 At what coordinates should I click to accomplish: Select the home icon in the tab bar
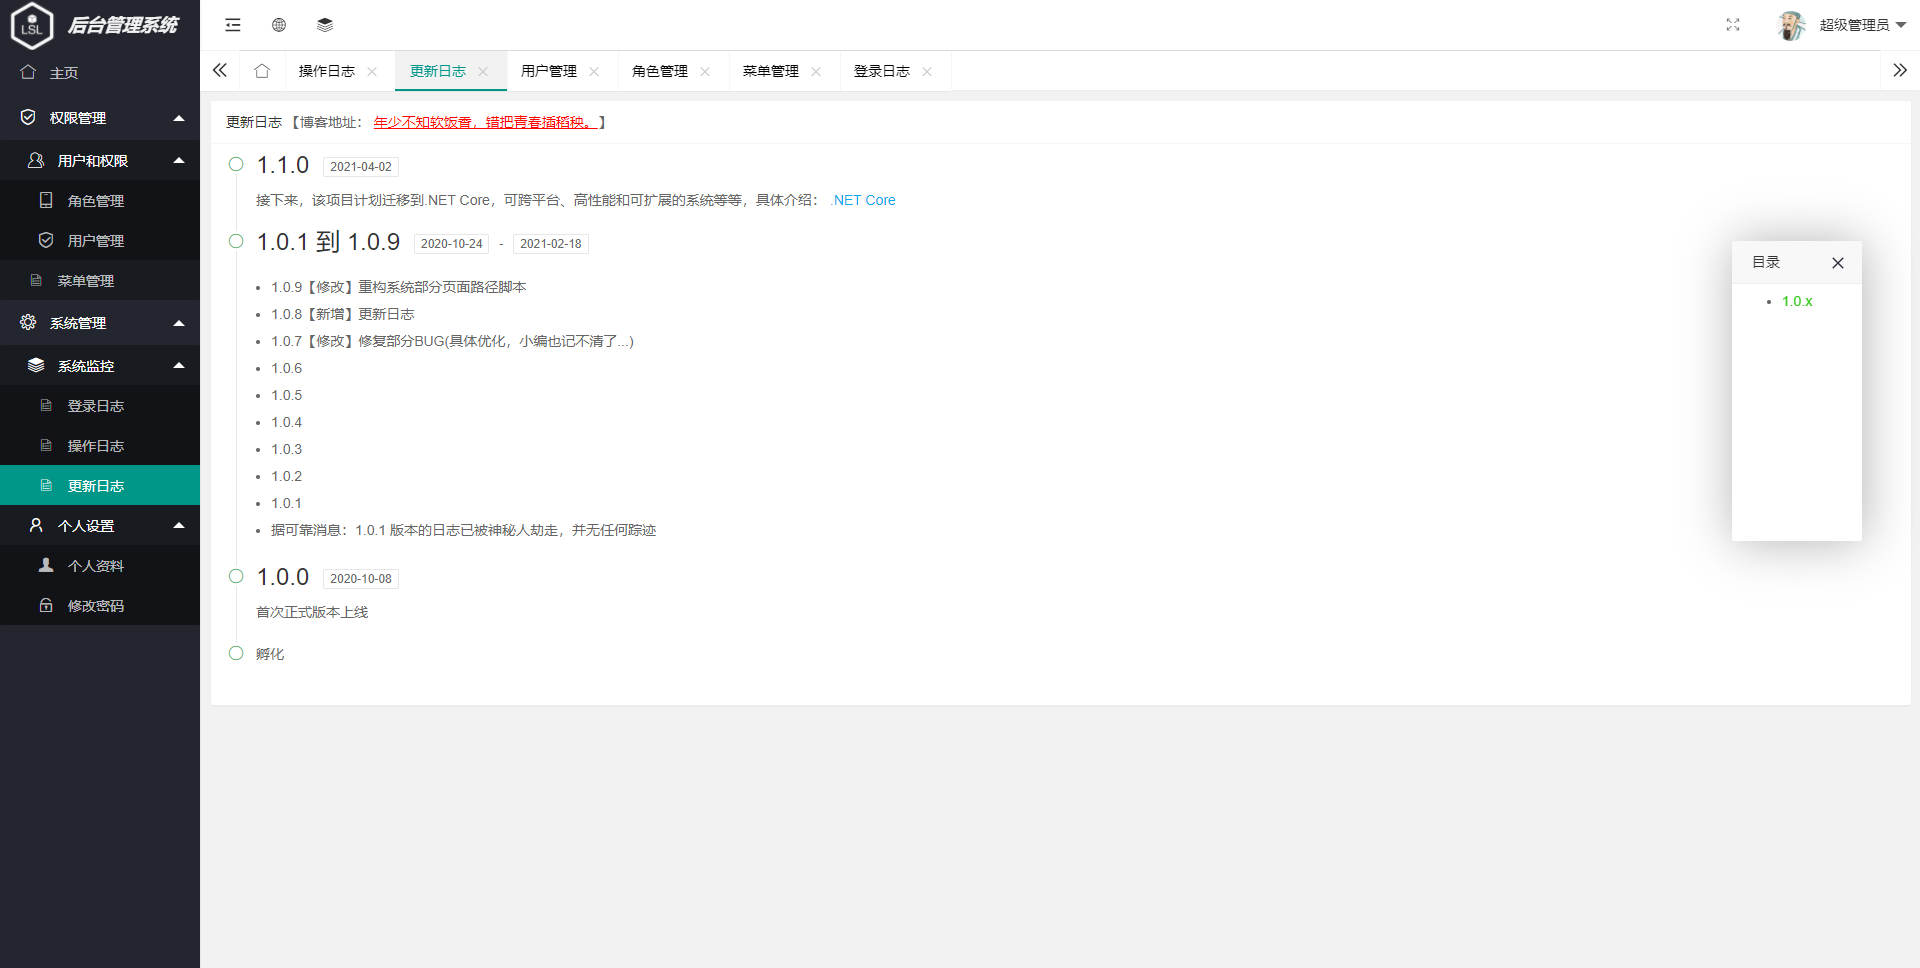262,71
